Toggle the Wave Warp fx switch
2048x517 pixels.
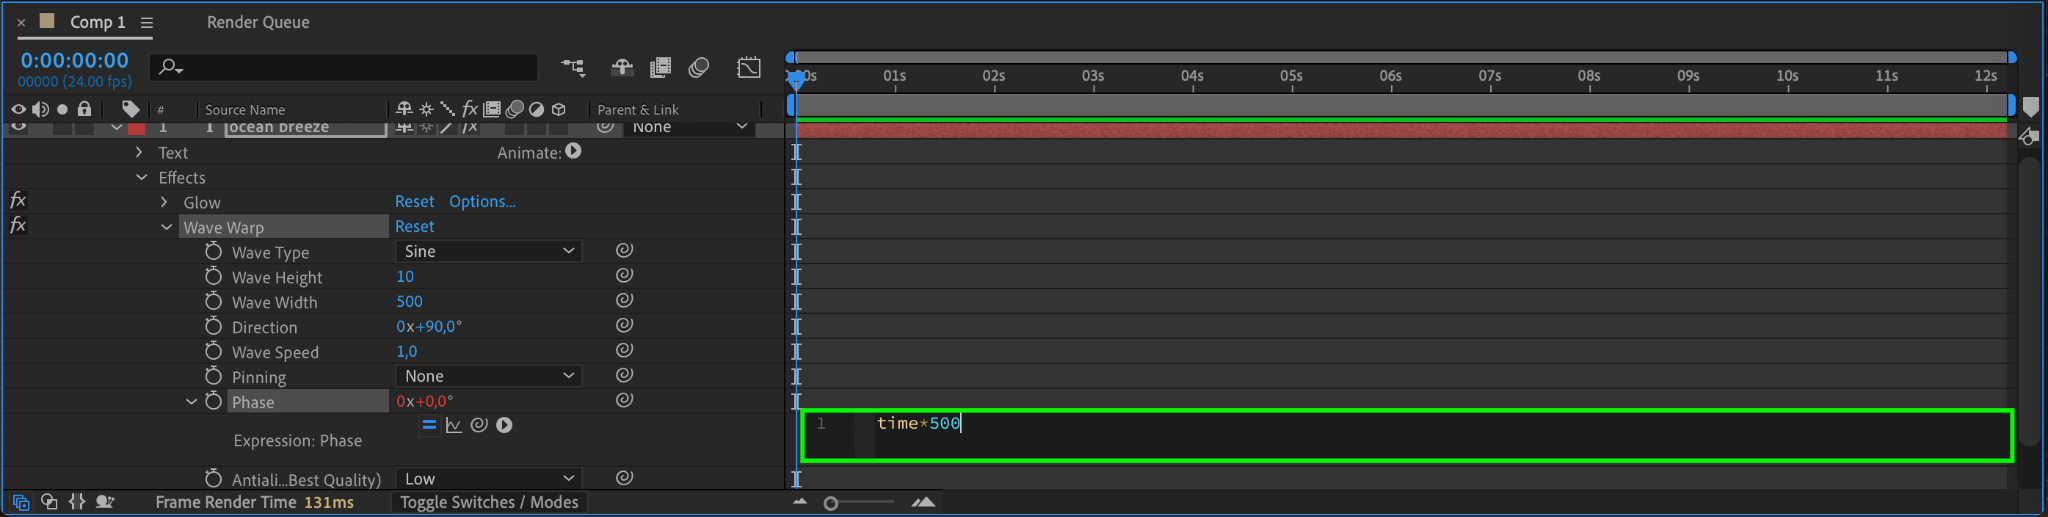[18, 226]
